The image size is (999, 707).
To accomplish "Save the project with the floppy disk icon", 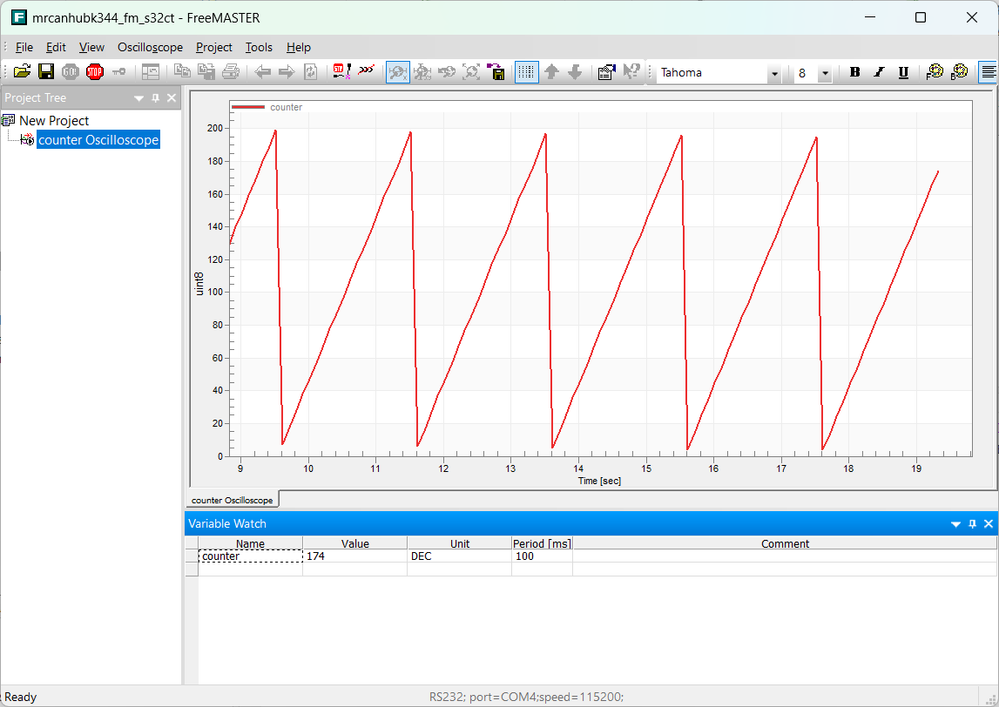I will pyautogui.click(x=46, y=72).
